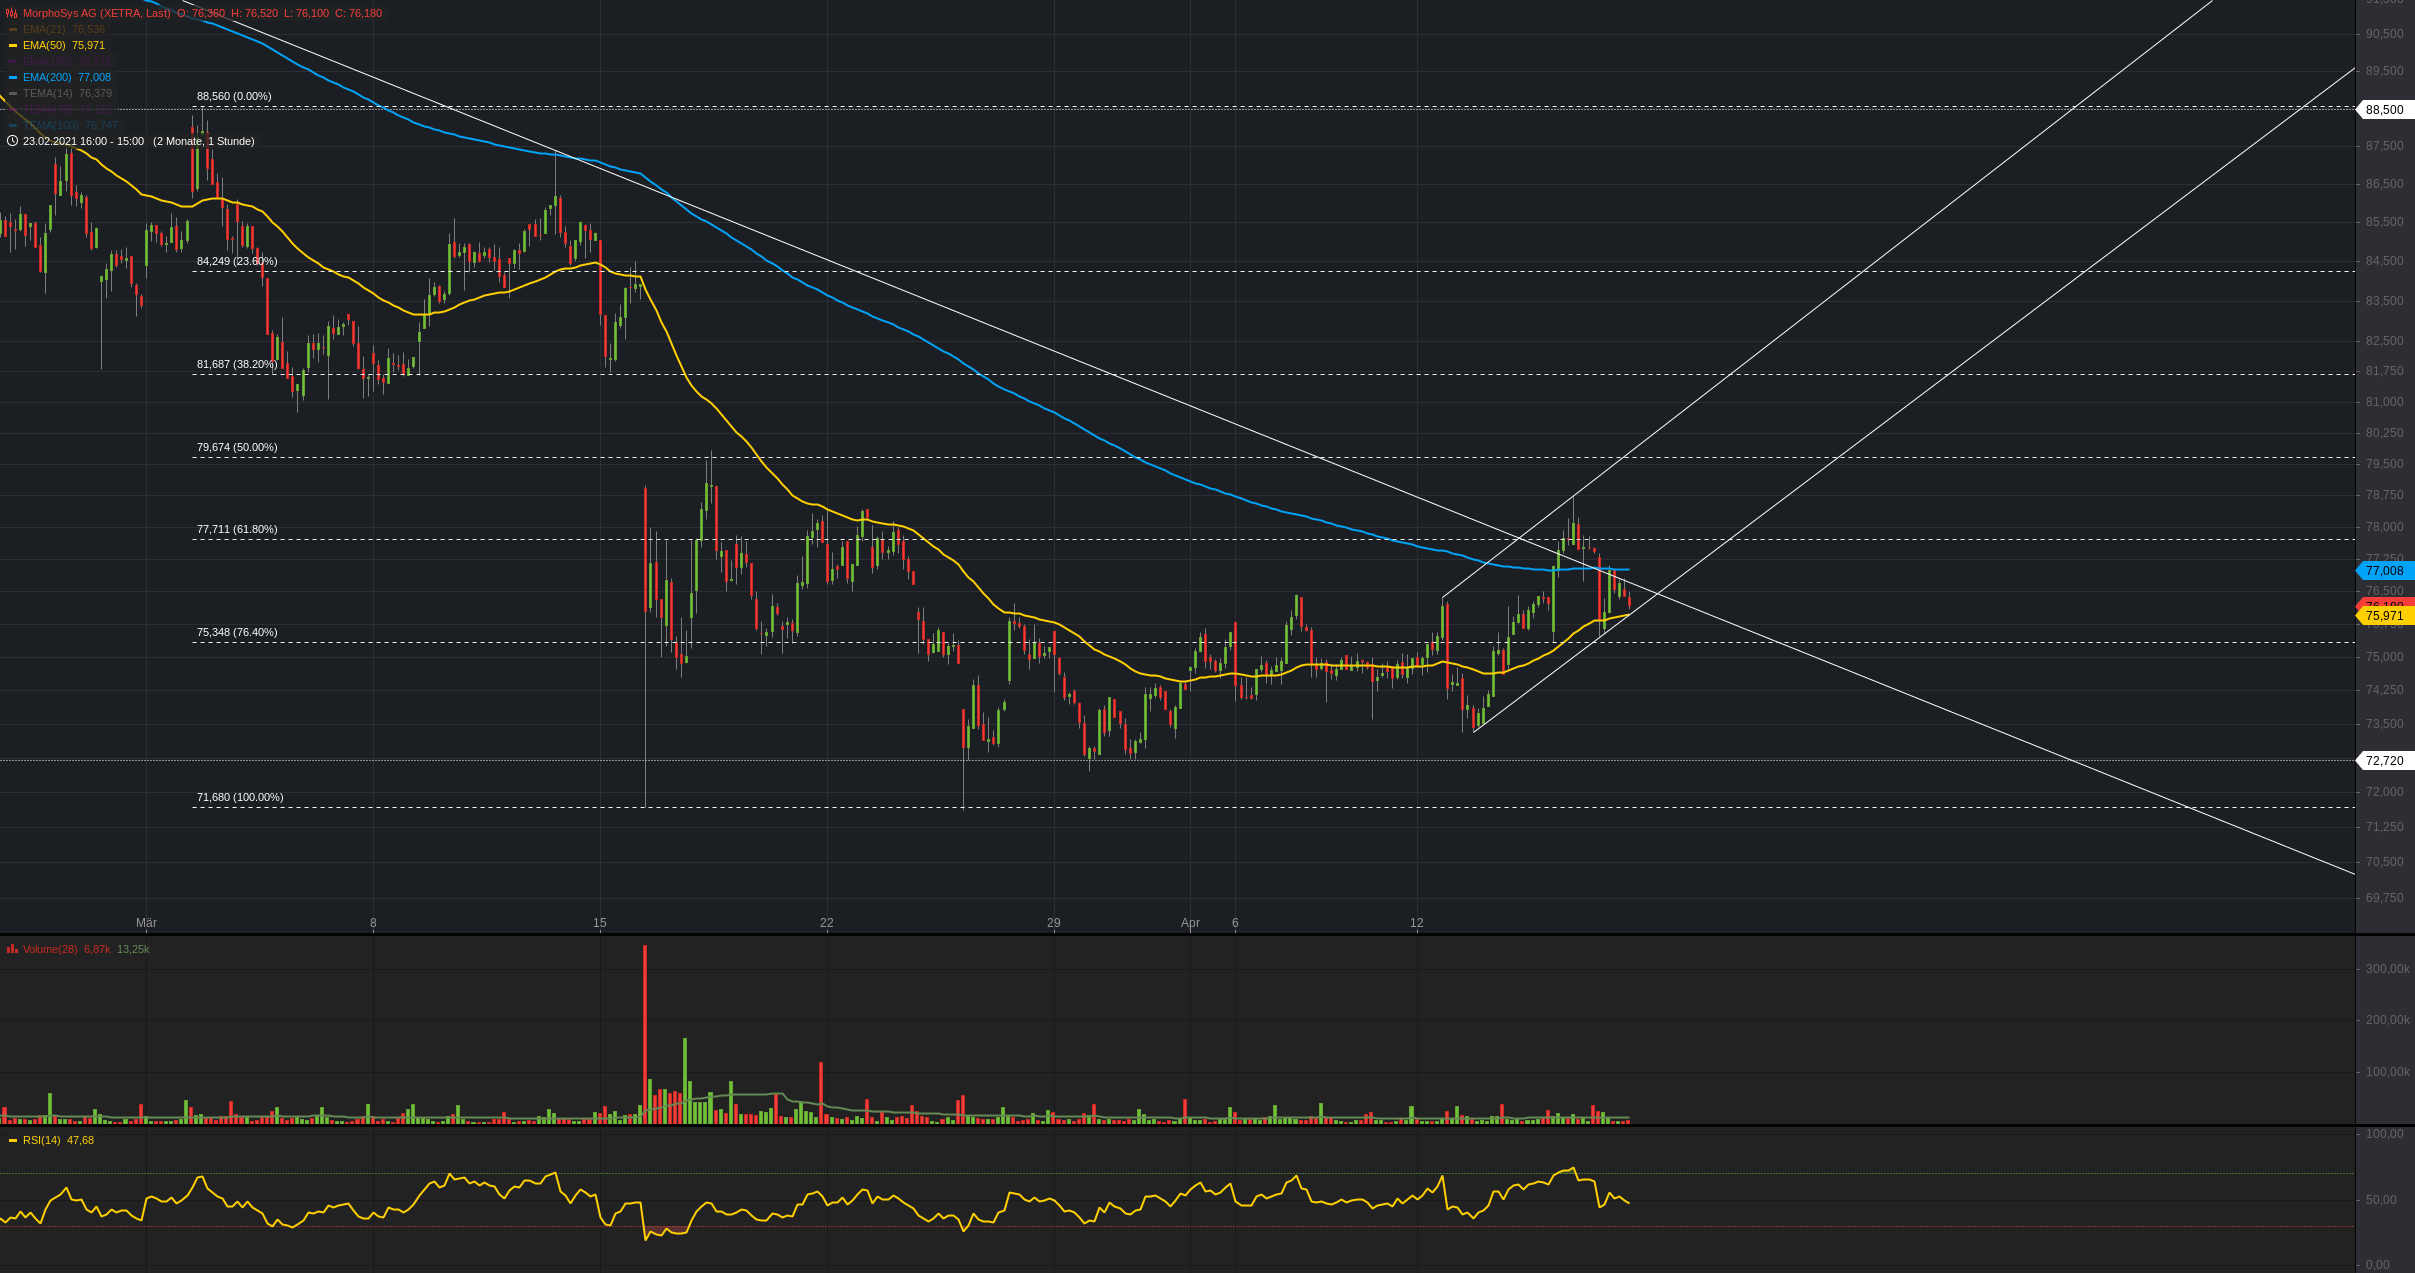Enable the greyed TEMA(14) indicator
Screen dimensions: 2415x1273
click(x=47, y=93)
